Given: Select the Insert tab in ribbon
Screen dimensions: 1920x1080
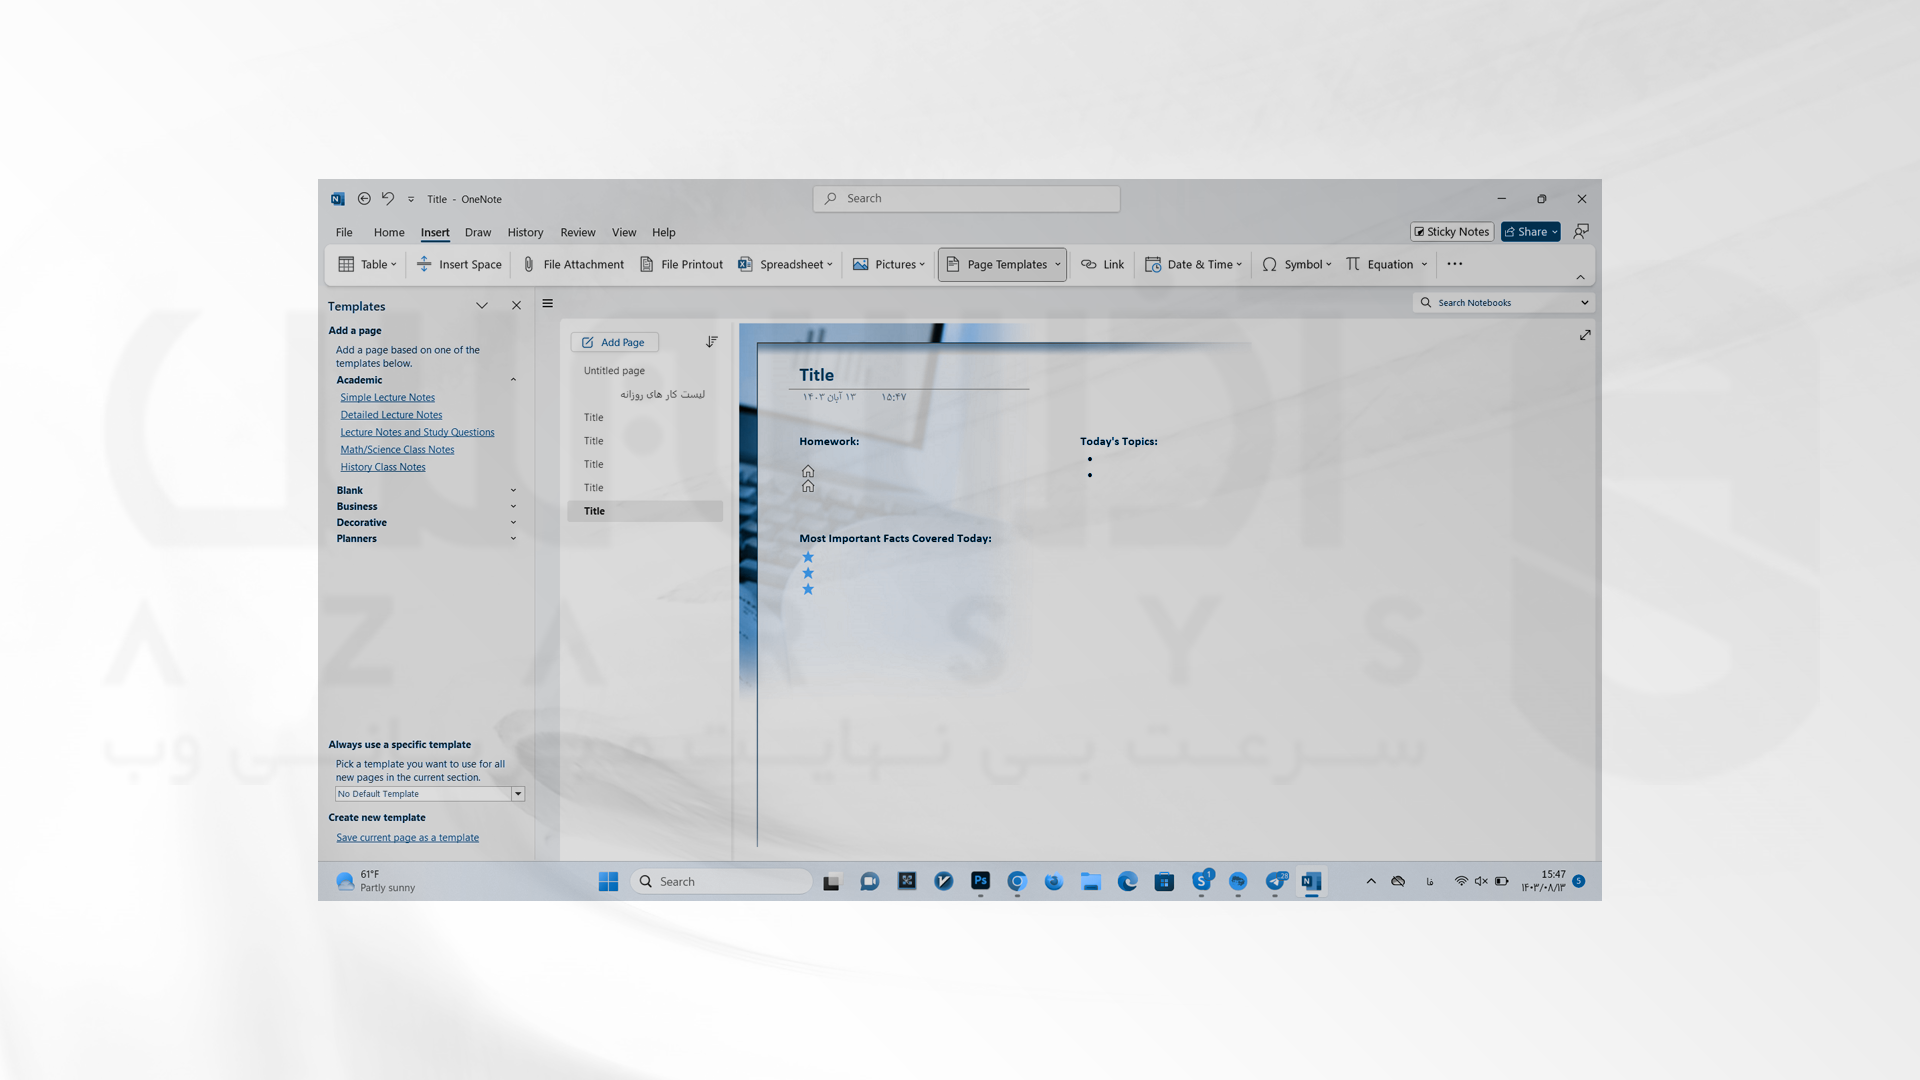Looking at the screenshot, I should coord(434,232).
